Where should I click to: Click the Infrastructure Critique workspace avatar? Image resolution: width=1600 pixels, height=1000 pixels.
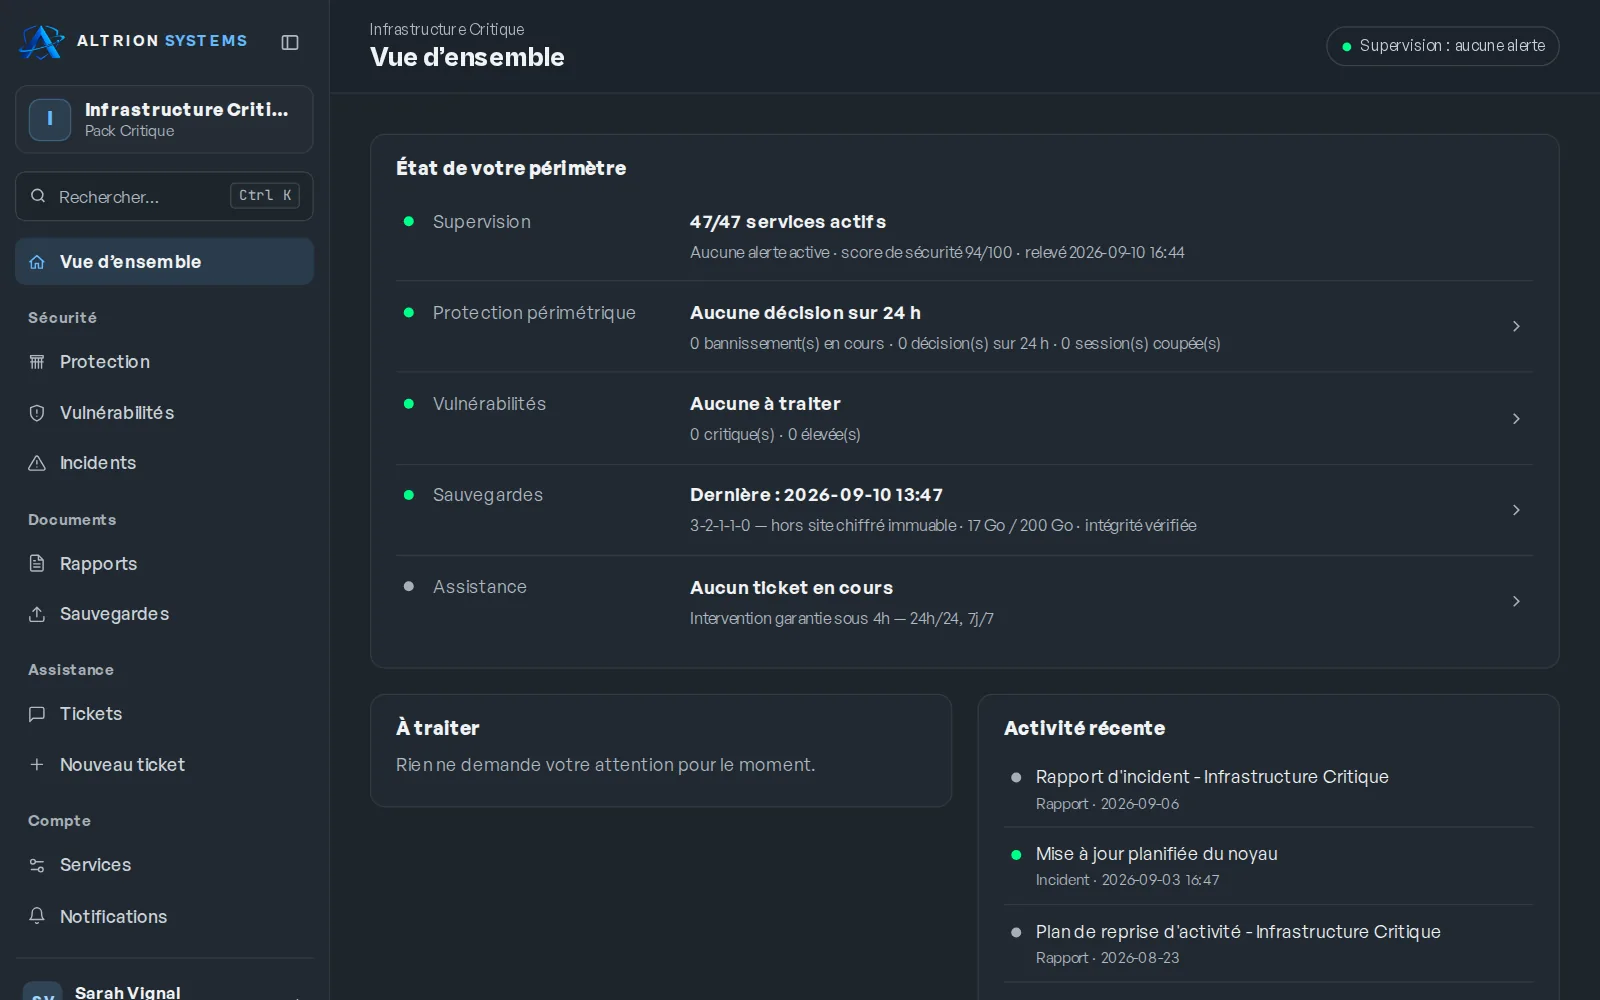click(x=50, y=119)
